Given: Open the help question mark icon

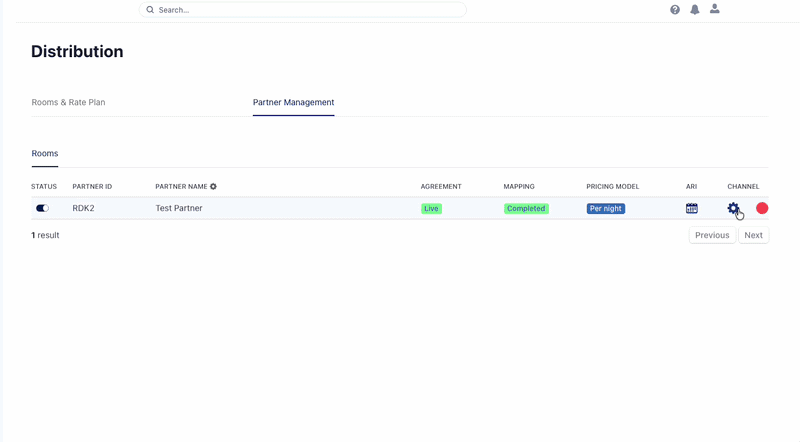Looking at the screenshot, I should (x=675, y=10).
